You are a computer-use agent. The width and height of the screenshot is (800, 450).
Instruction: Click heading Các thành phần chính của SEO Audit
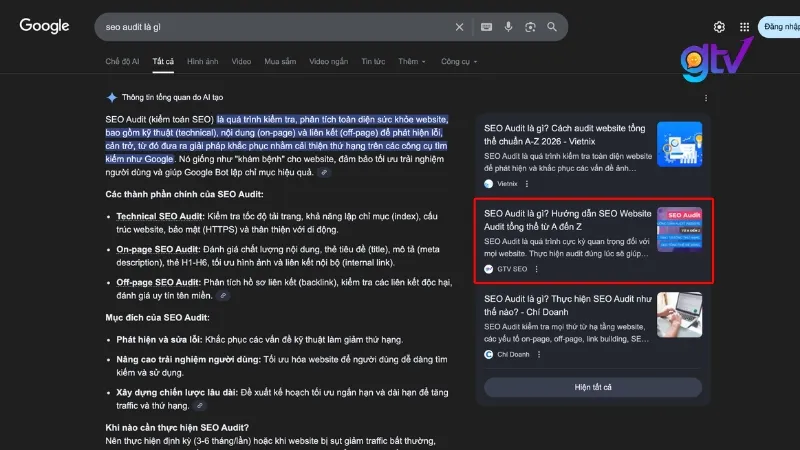point(184,194)
